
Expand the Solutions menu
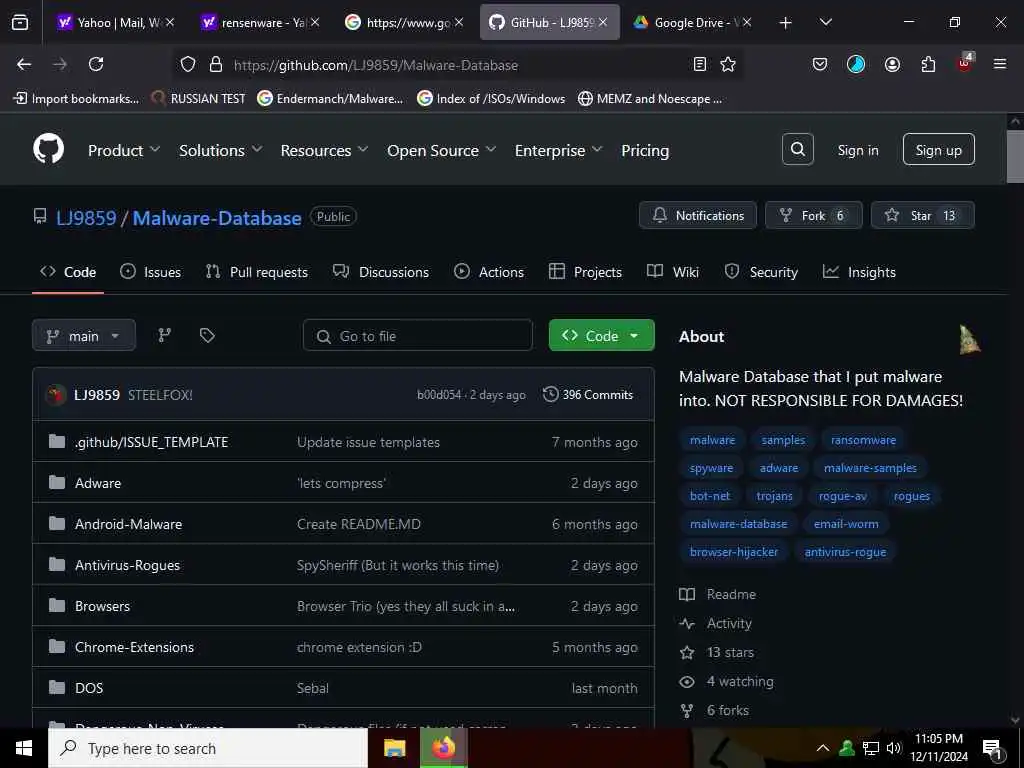[221, 150]
